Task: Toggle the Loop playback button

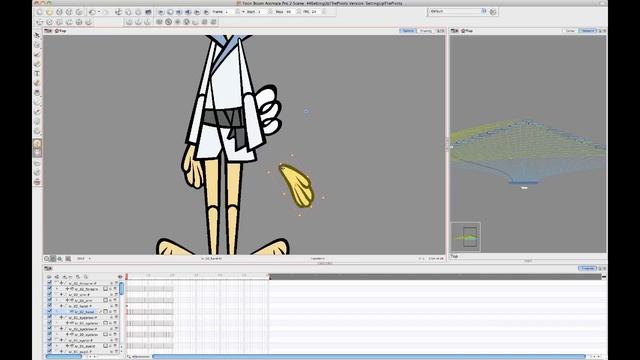Action: [170, 12]
